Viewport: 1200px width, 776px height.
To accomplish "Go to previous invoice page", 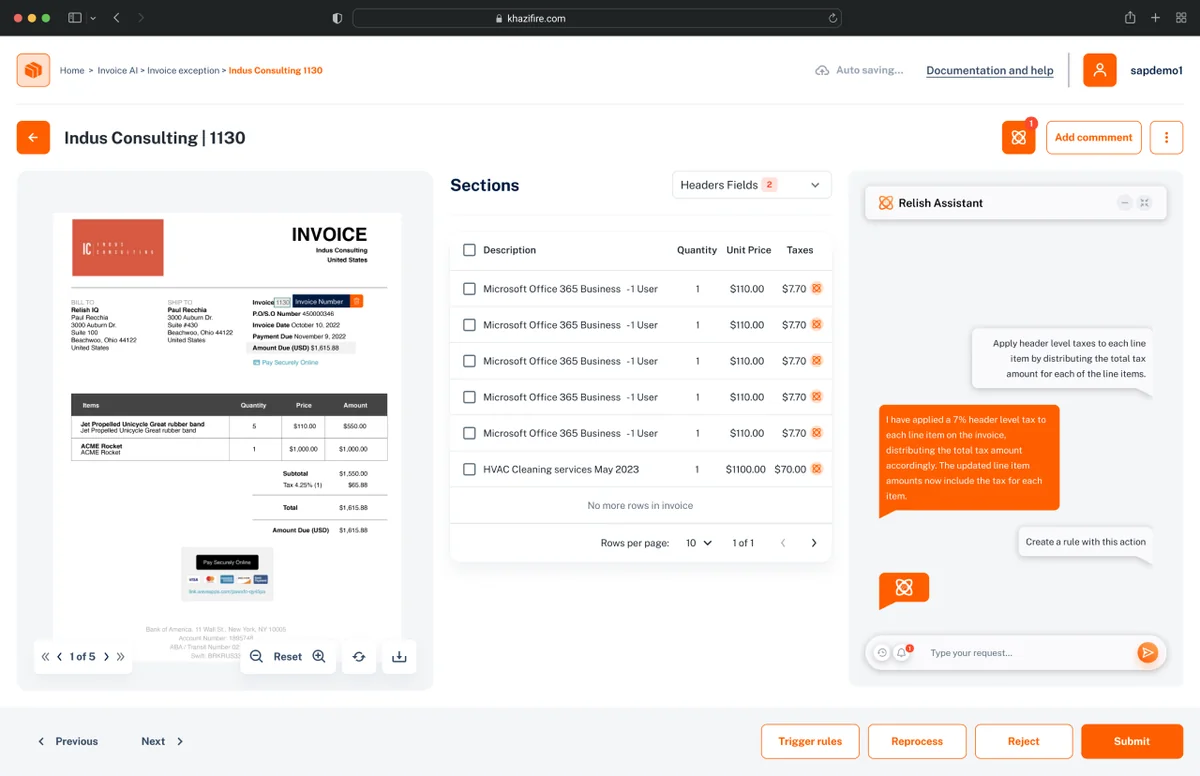I will coord(60,657).
